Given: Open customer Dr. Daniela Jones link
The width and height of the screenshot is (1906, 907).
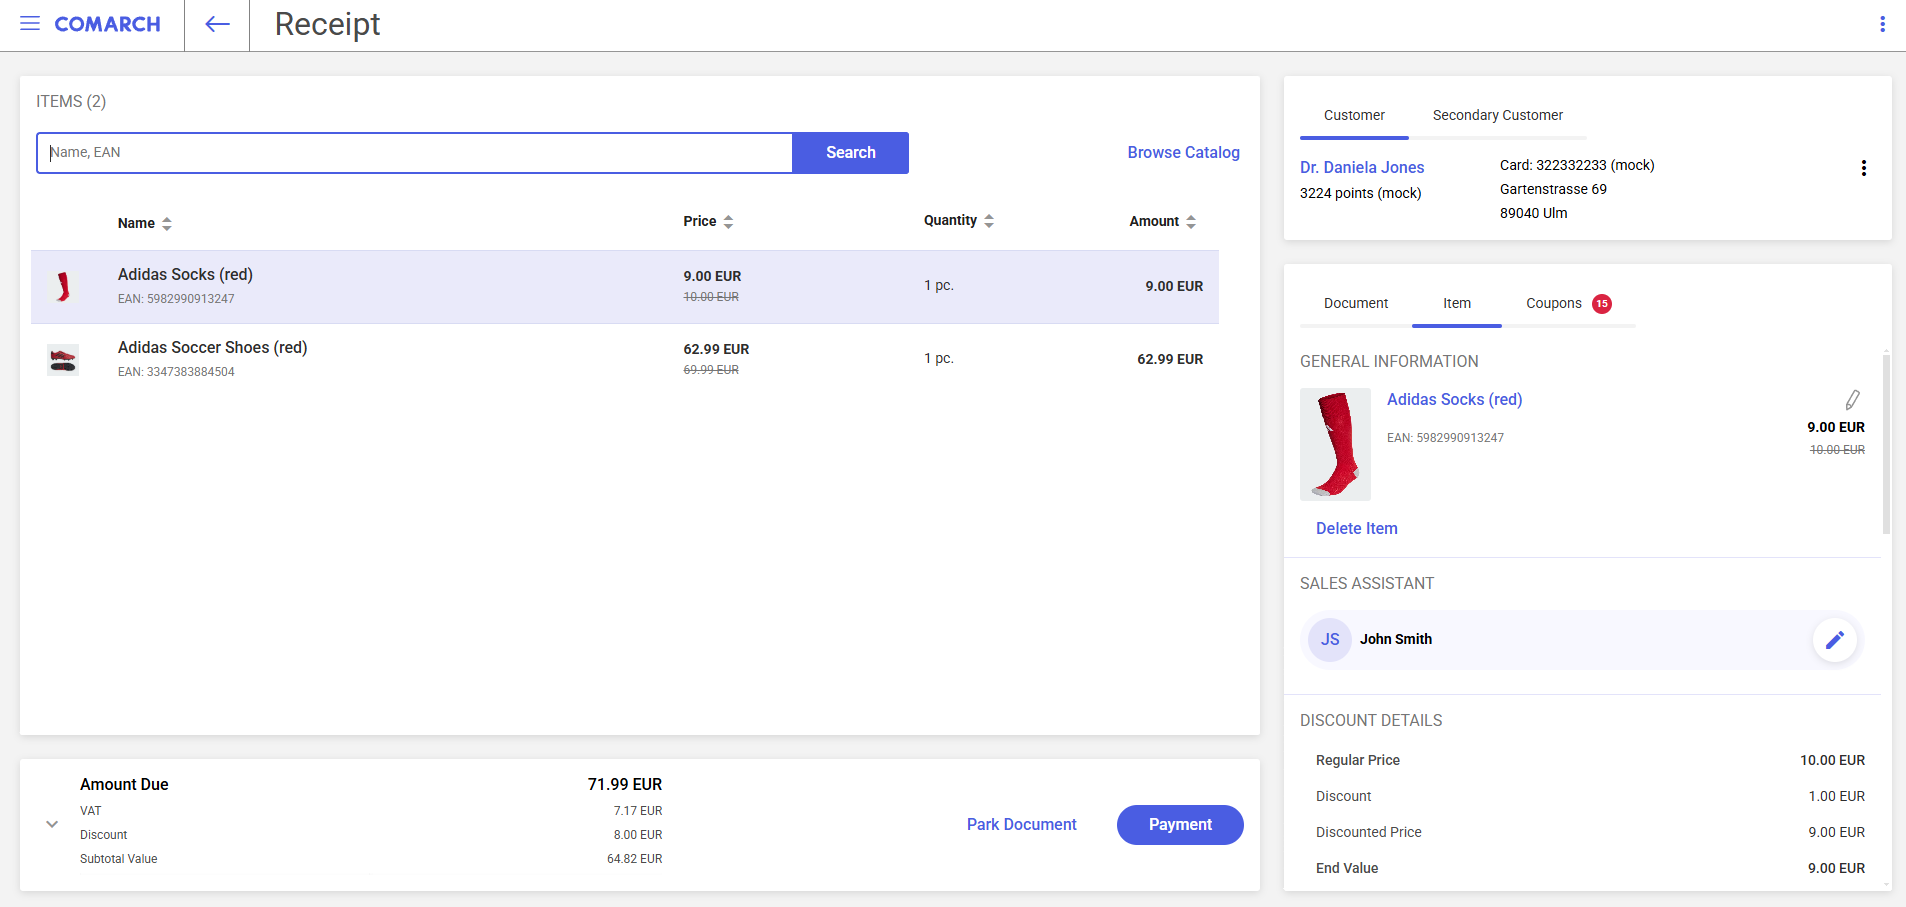Looking at the screenshot, I should pyautogui.click(x=1361, y=167).
